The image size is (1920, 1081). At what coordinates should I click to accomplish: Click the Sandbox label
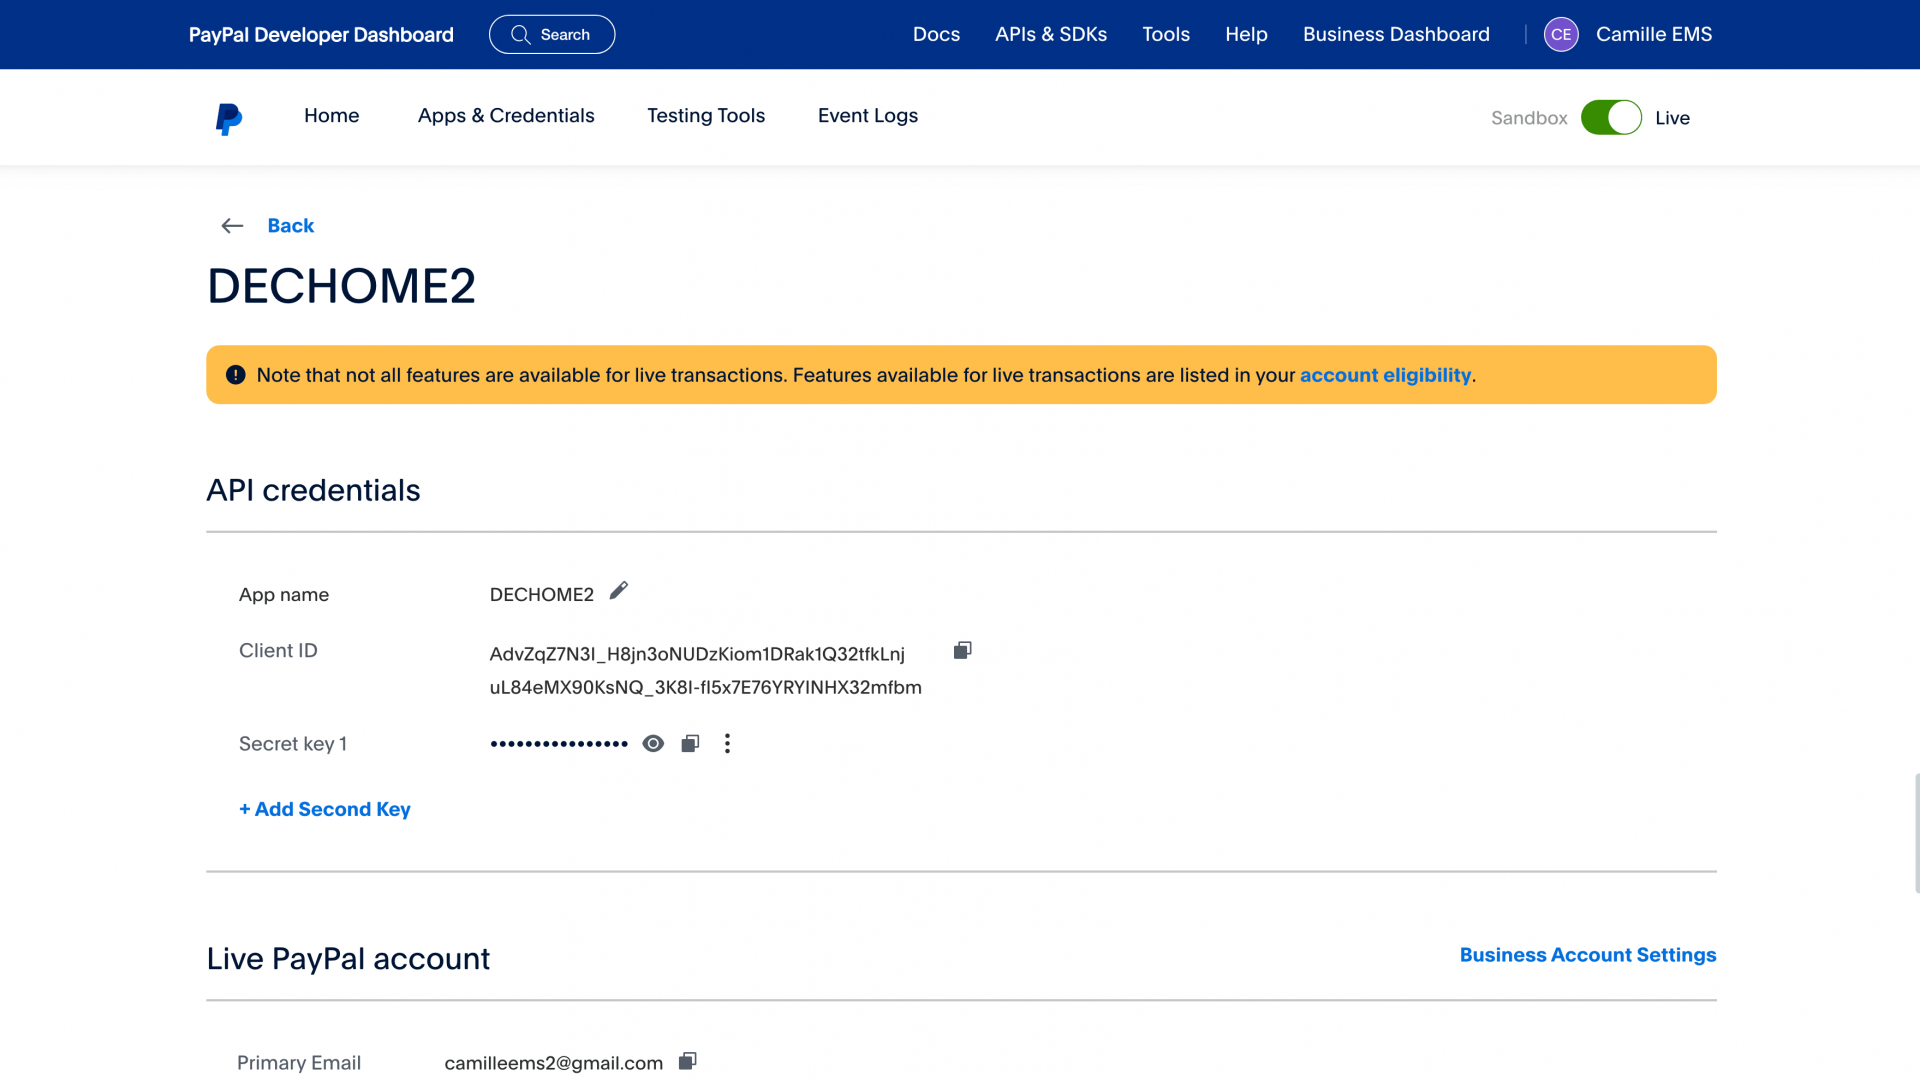point(1529,118)
